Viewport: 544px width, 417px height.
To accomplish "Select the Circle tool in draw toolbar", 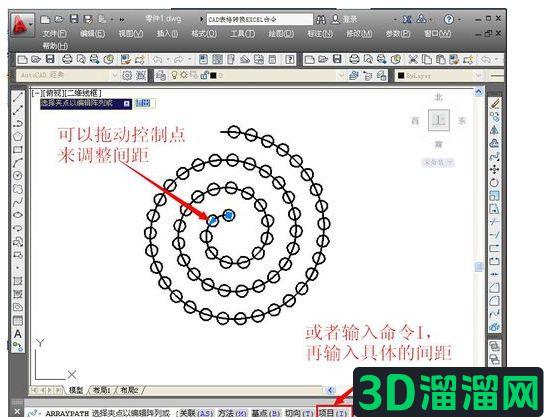I will tap(18, 176).
